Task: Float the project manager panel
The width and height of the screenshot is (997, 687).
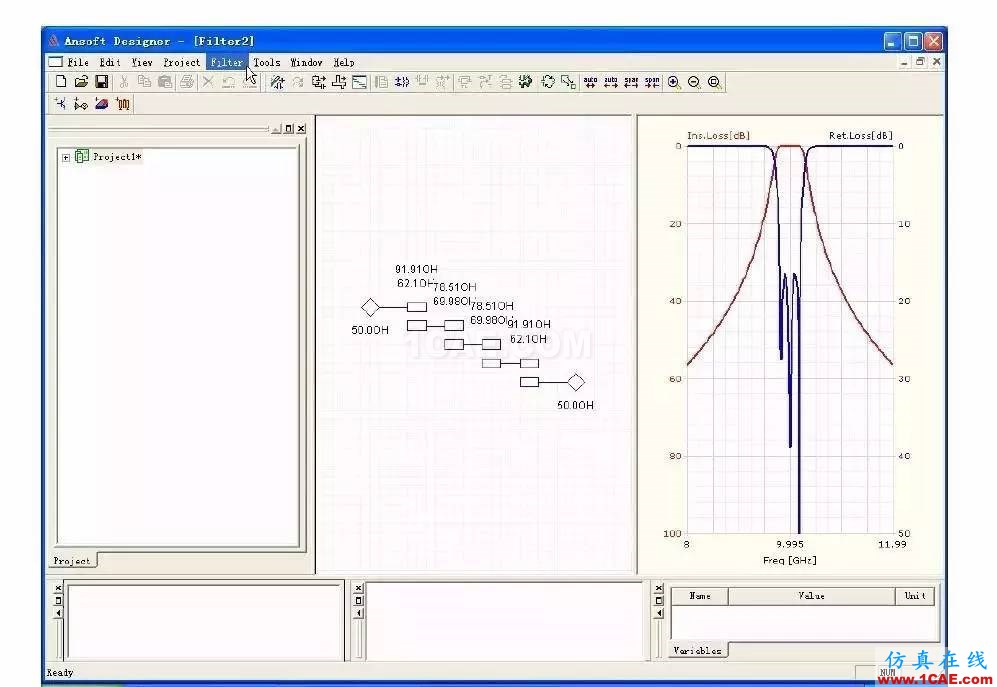Action: tap(289, 128)
